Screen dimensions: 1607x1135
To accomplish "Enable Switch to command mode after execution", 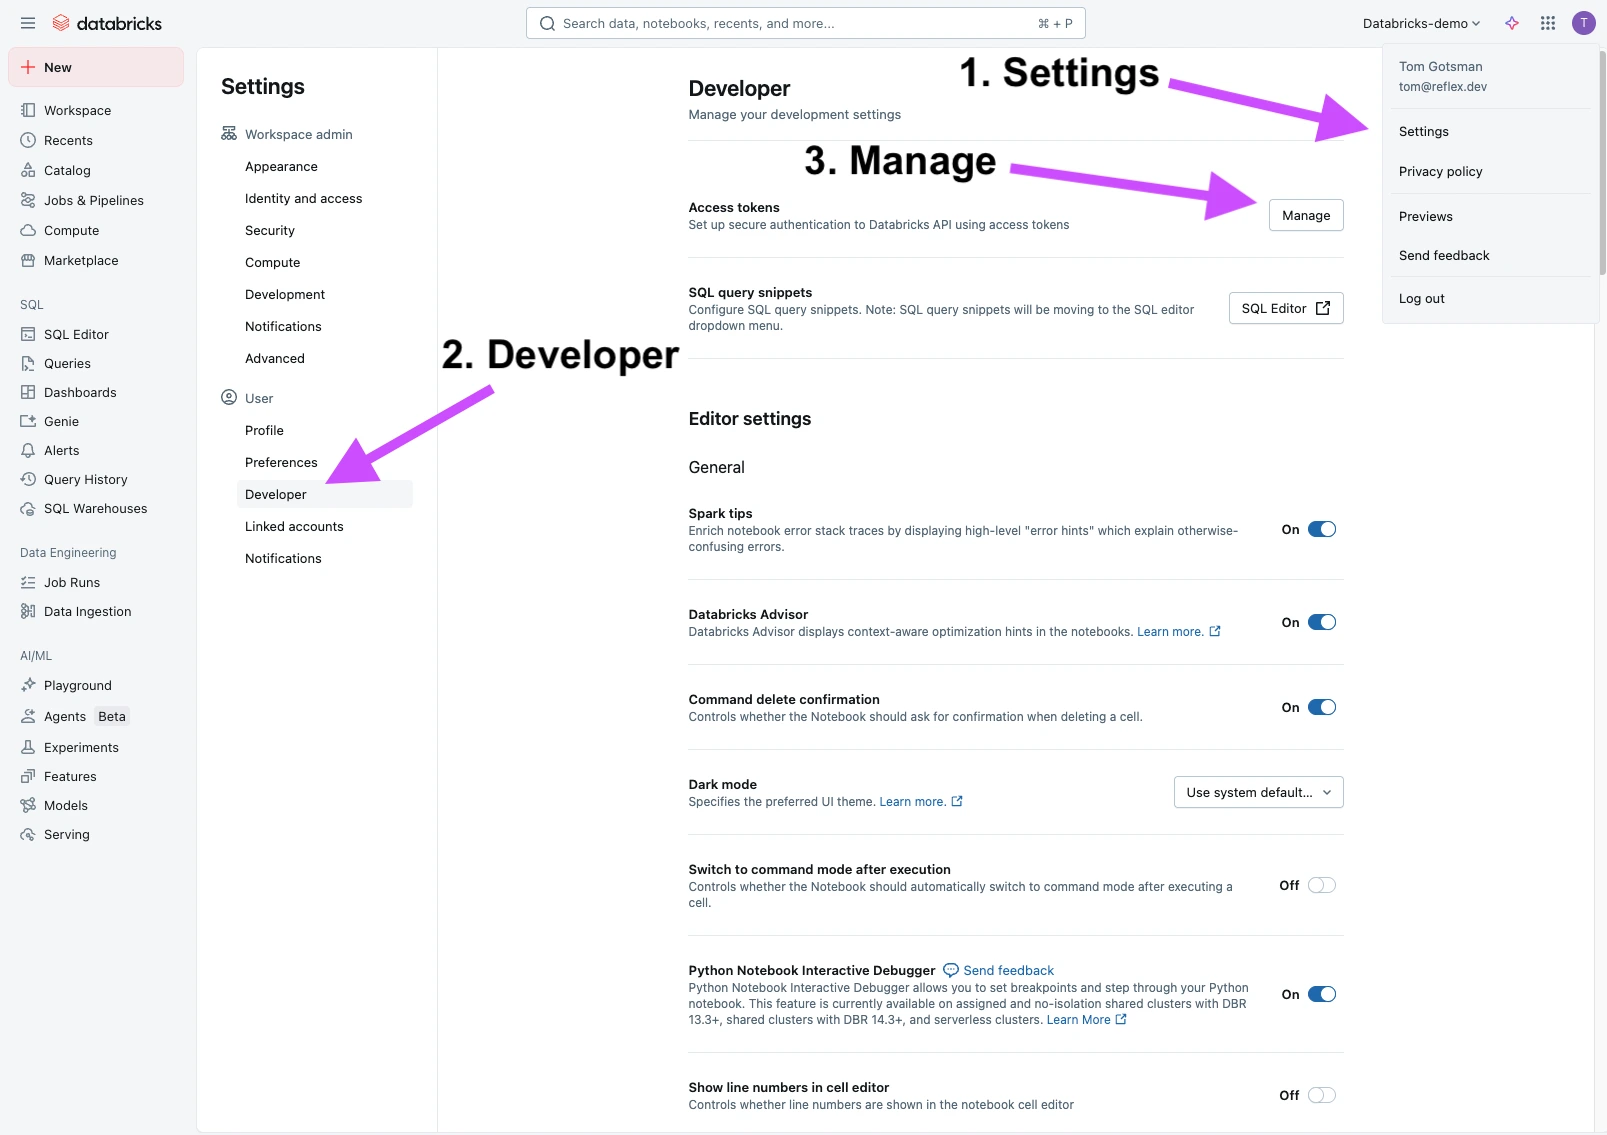I will pyautogui.click(x=1321, y=886).
